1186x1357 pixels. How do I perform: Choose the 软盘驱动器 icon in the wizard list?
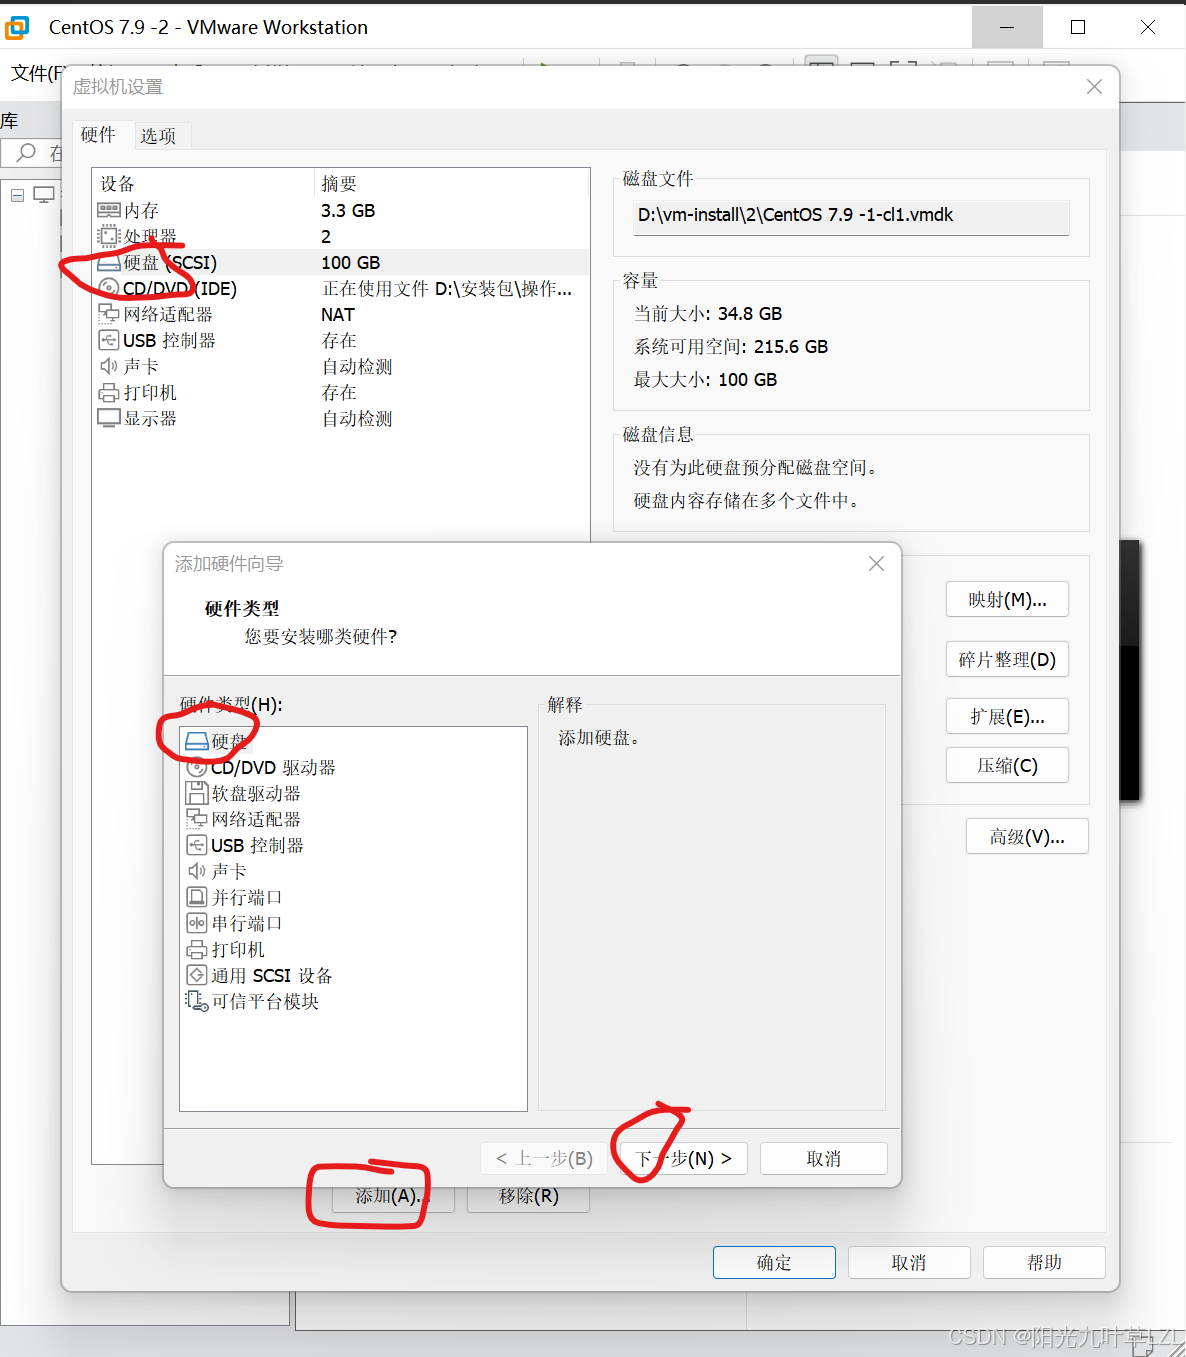[x=197, y=793]
